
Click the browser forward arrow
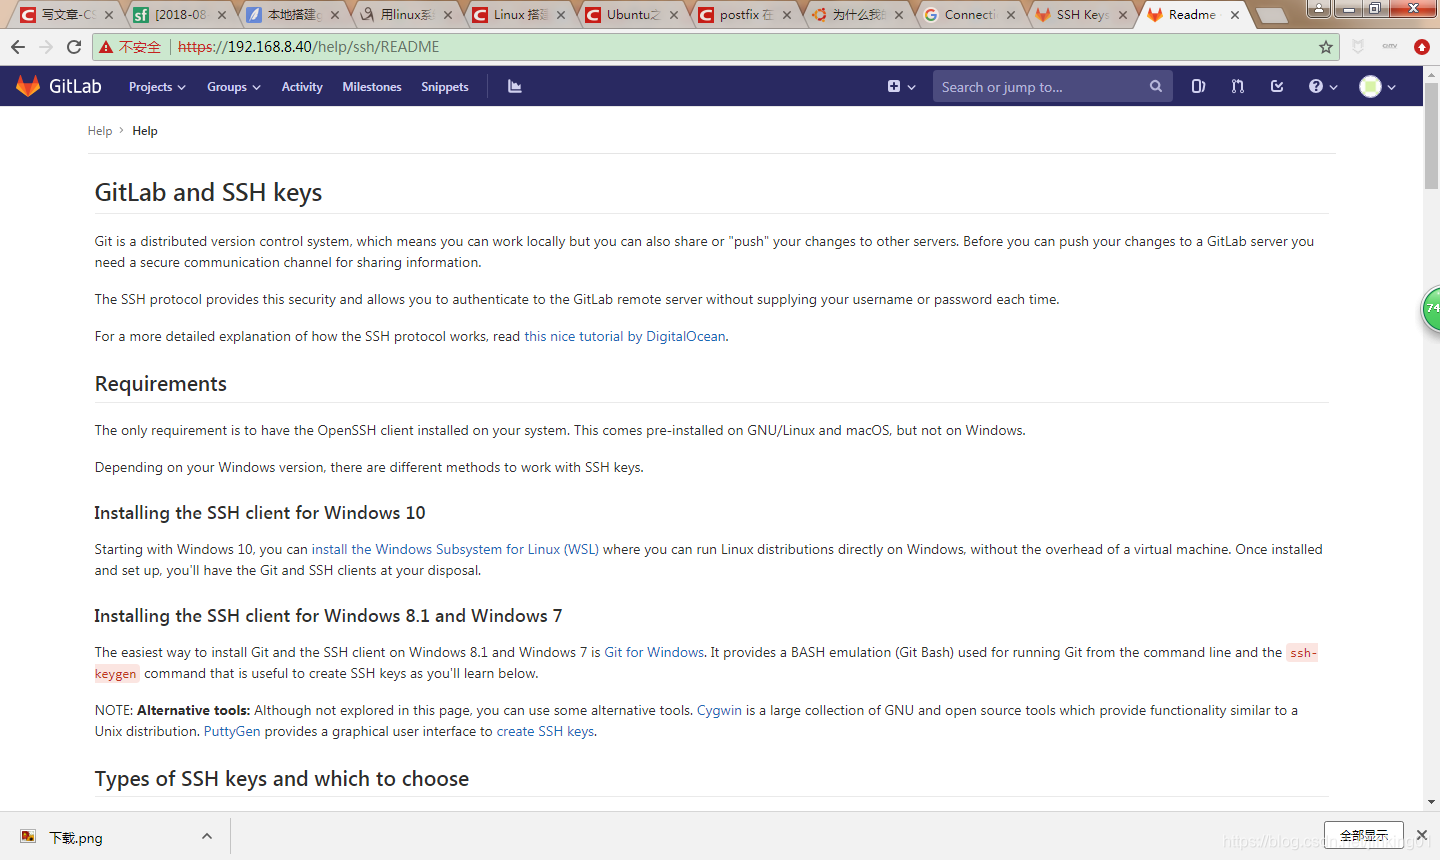pyautogui.click(x=46, y=47)
